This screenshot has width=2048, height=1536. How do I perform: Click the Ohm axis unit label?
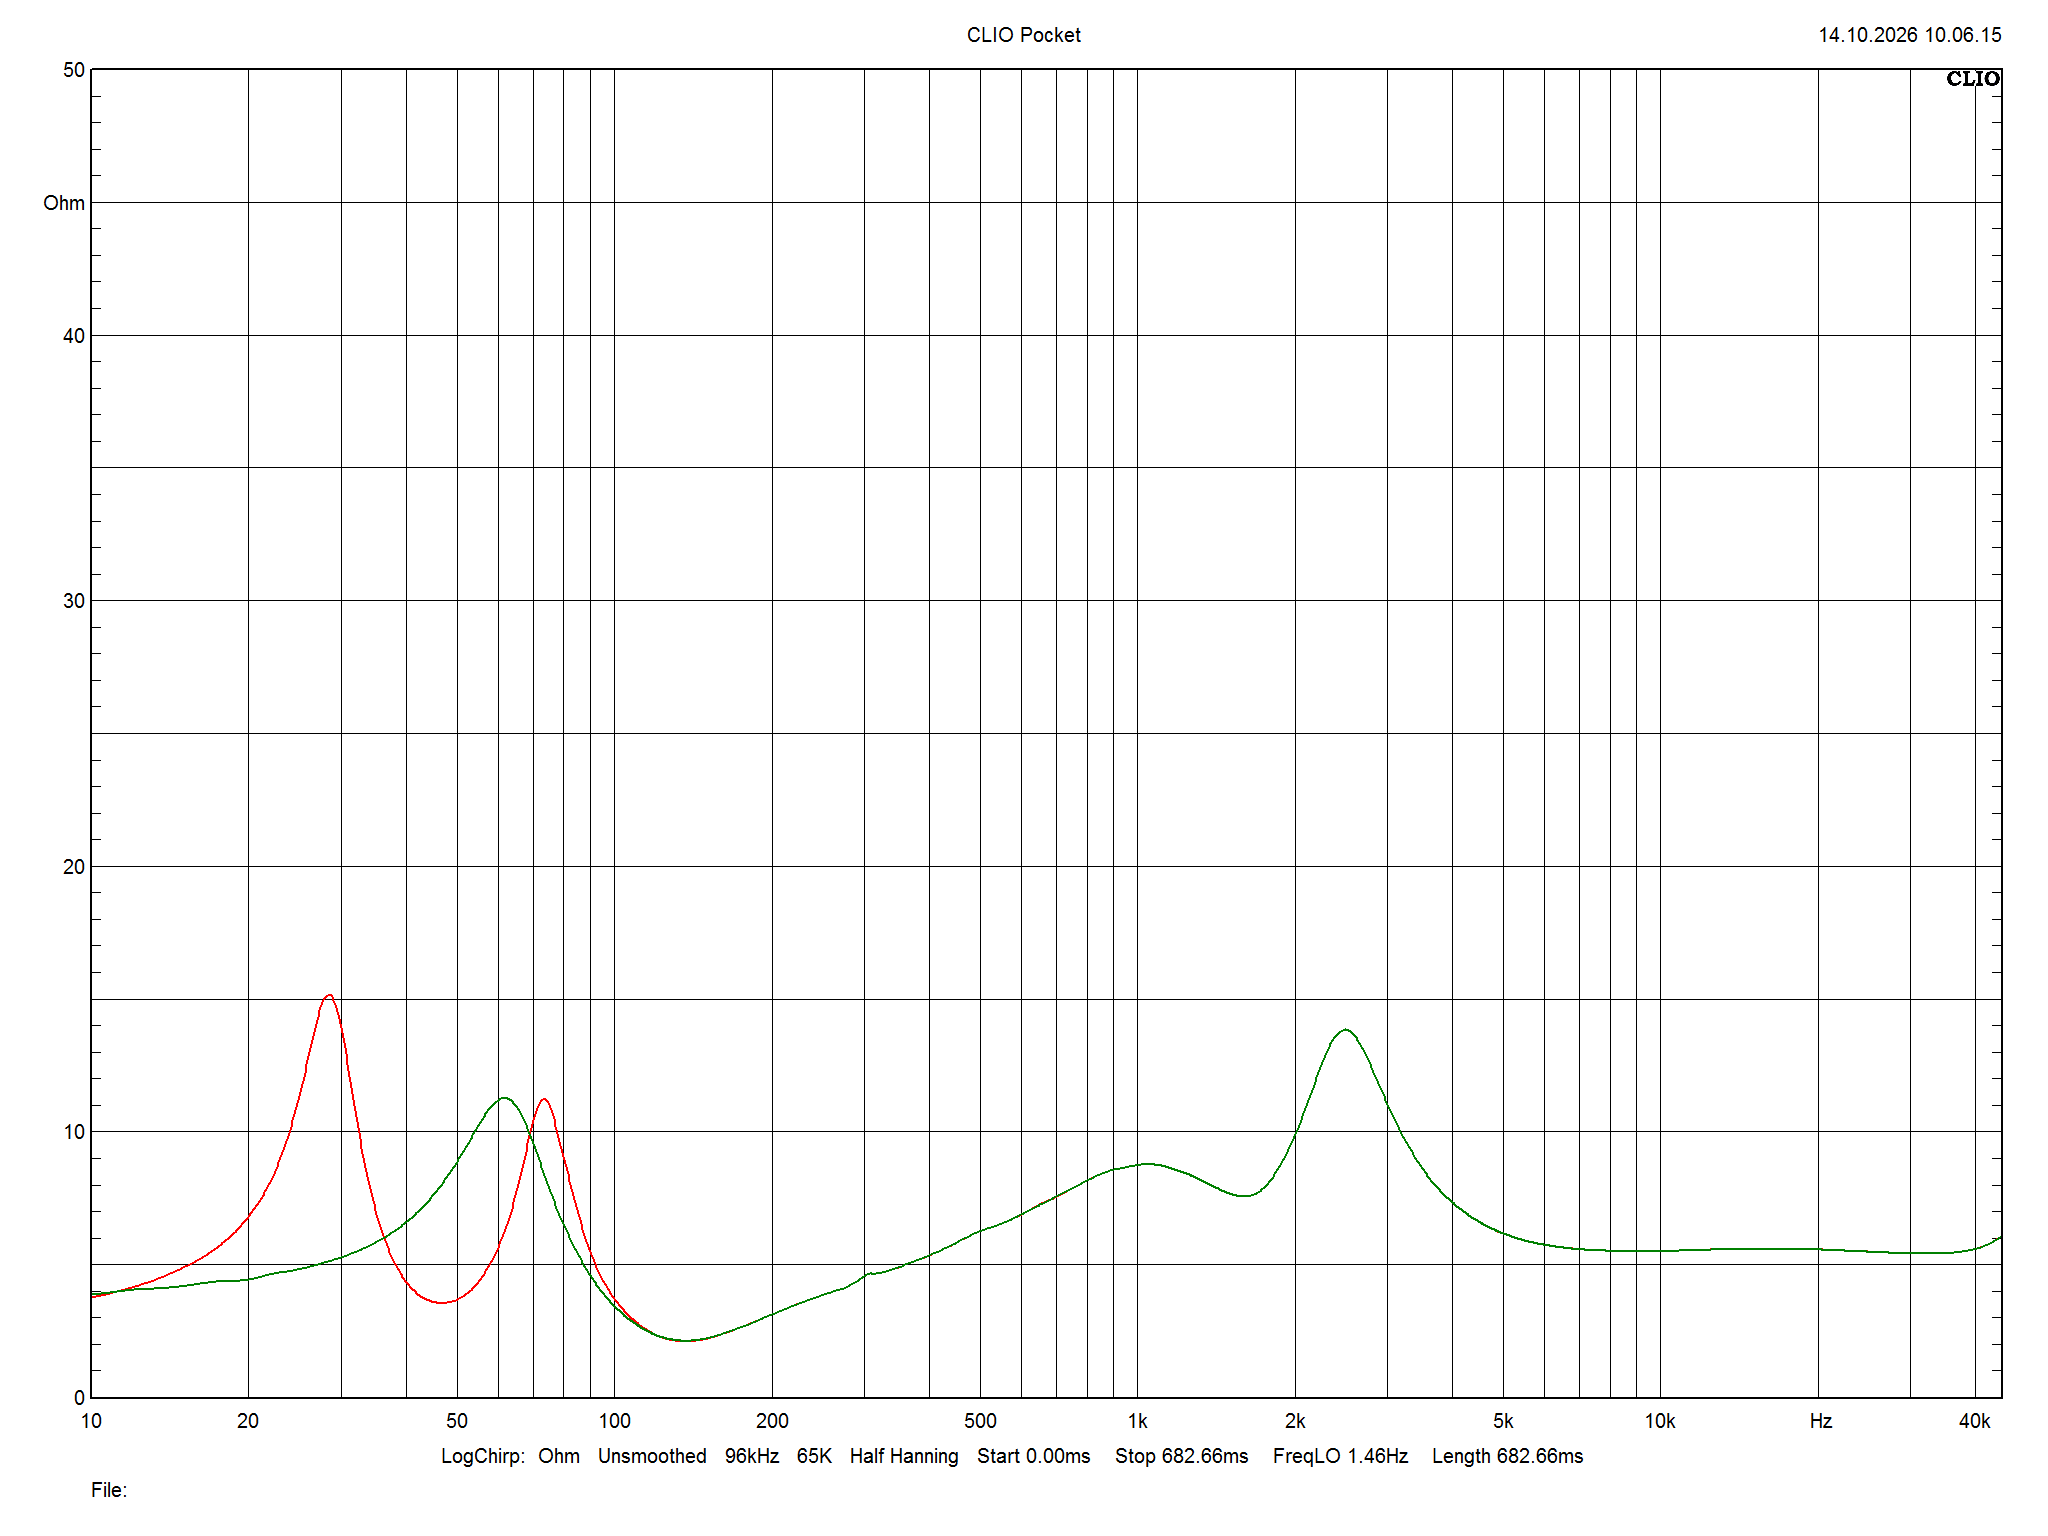click(64, 203)
